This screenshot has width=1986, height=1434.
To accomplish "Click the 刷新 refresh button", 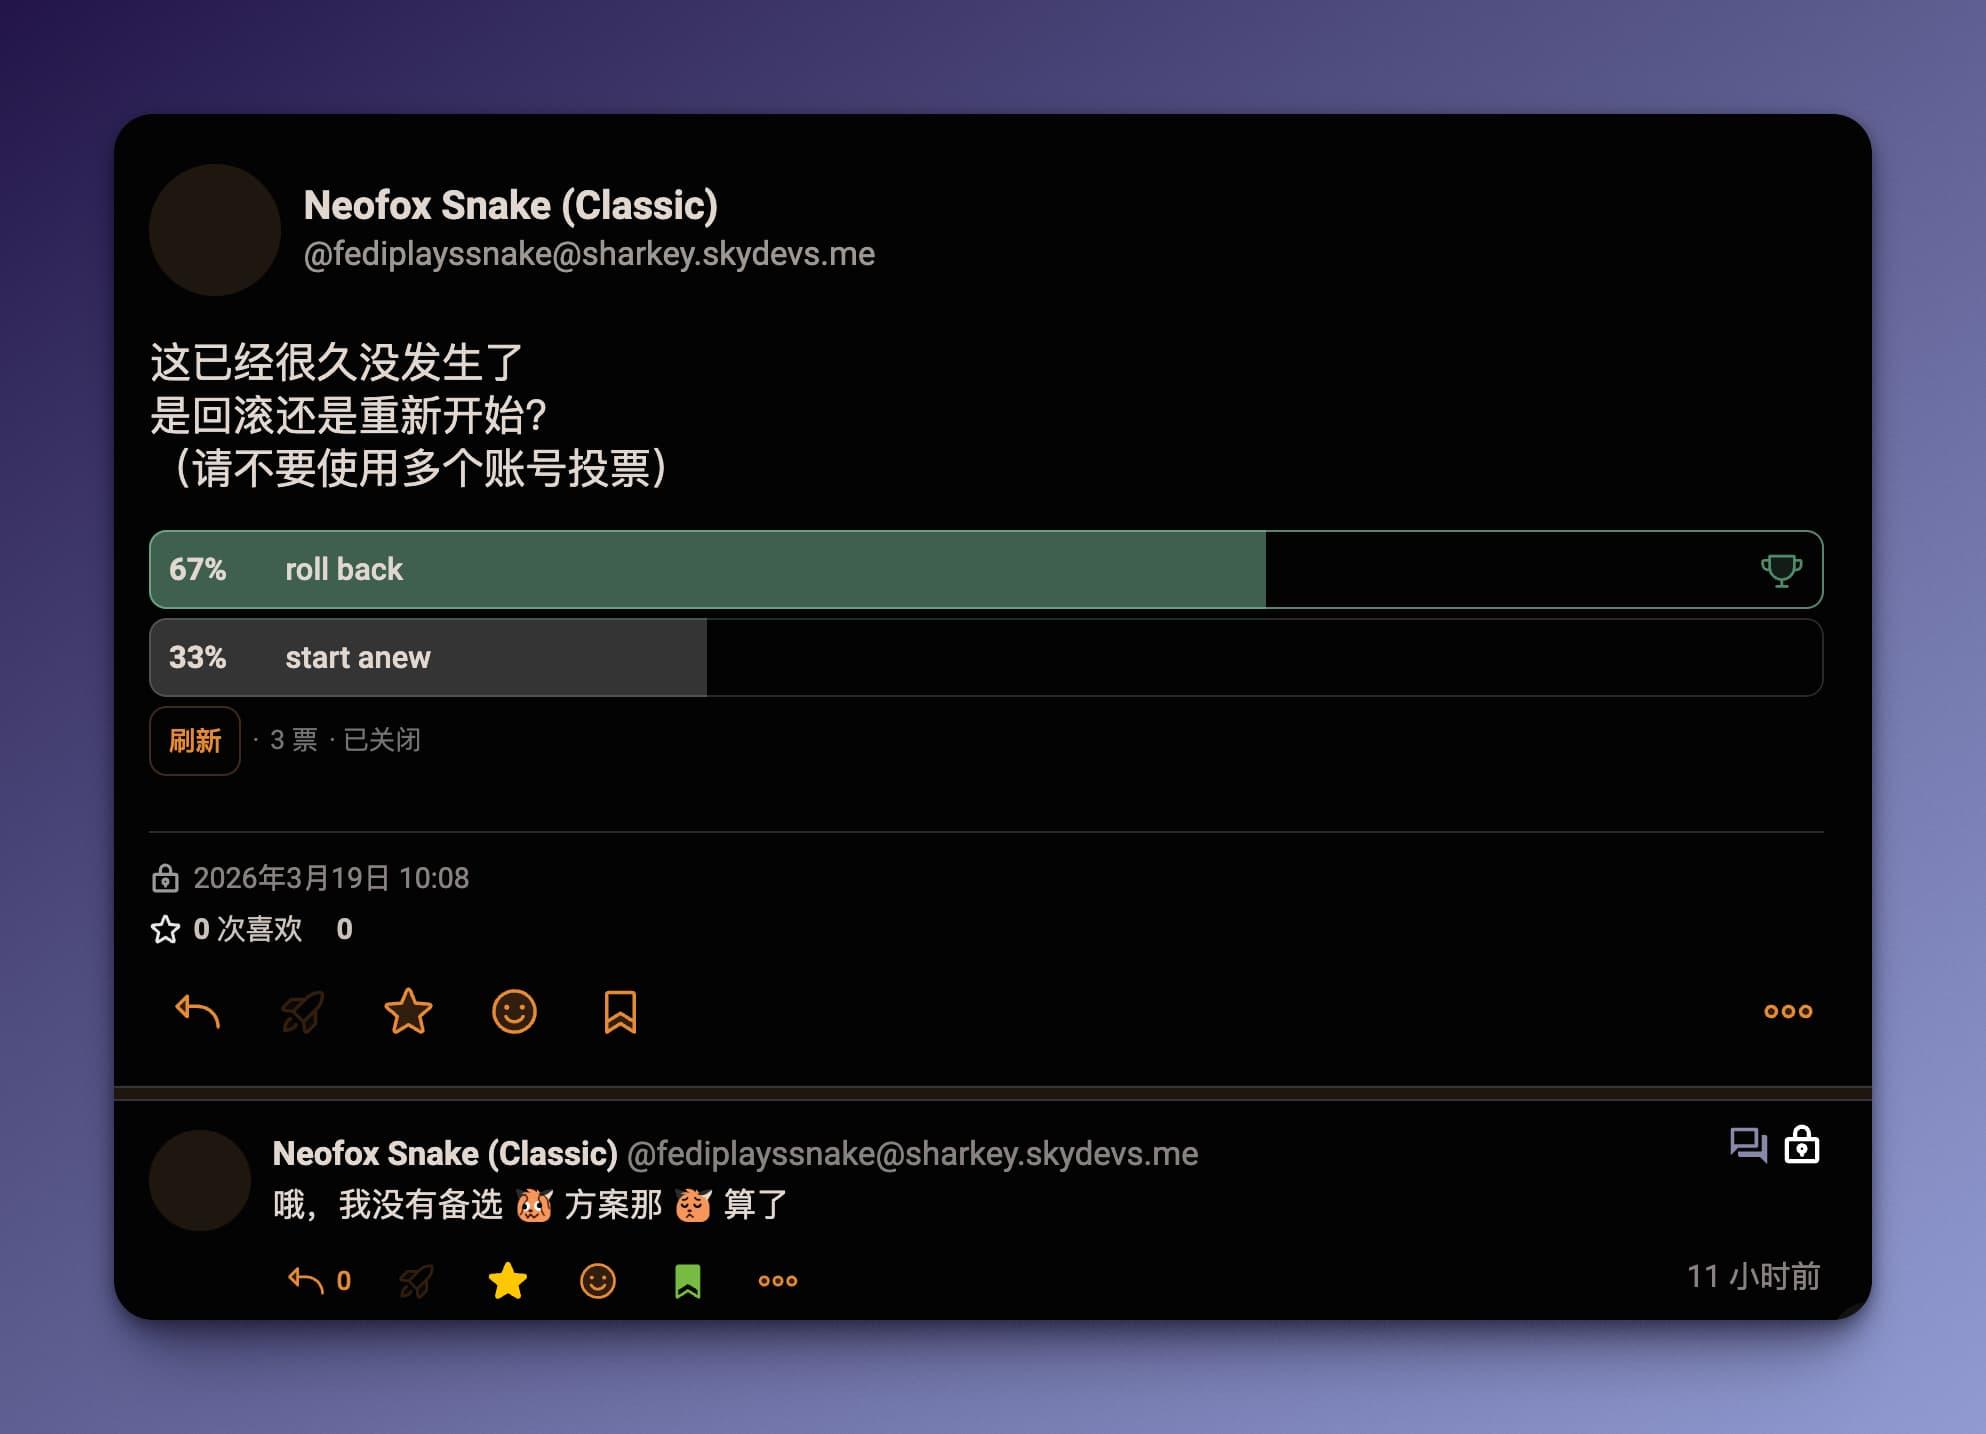I will coord(195,741).
